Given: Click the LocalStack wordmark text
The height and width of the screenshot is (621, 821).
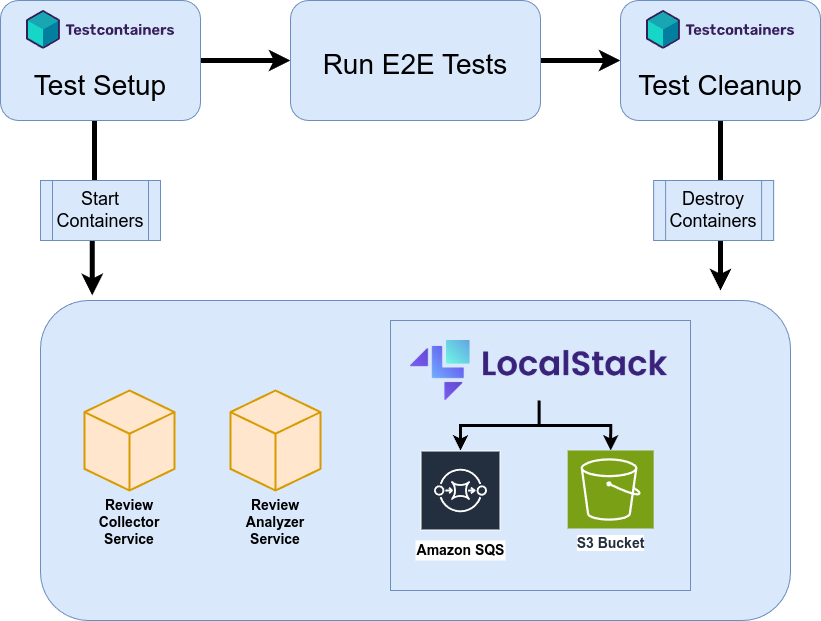Looking at the screenshot, I should [574, 363].
